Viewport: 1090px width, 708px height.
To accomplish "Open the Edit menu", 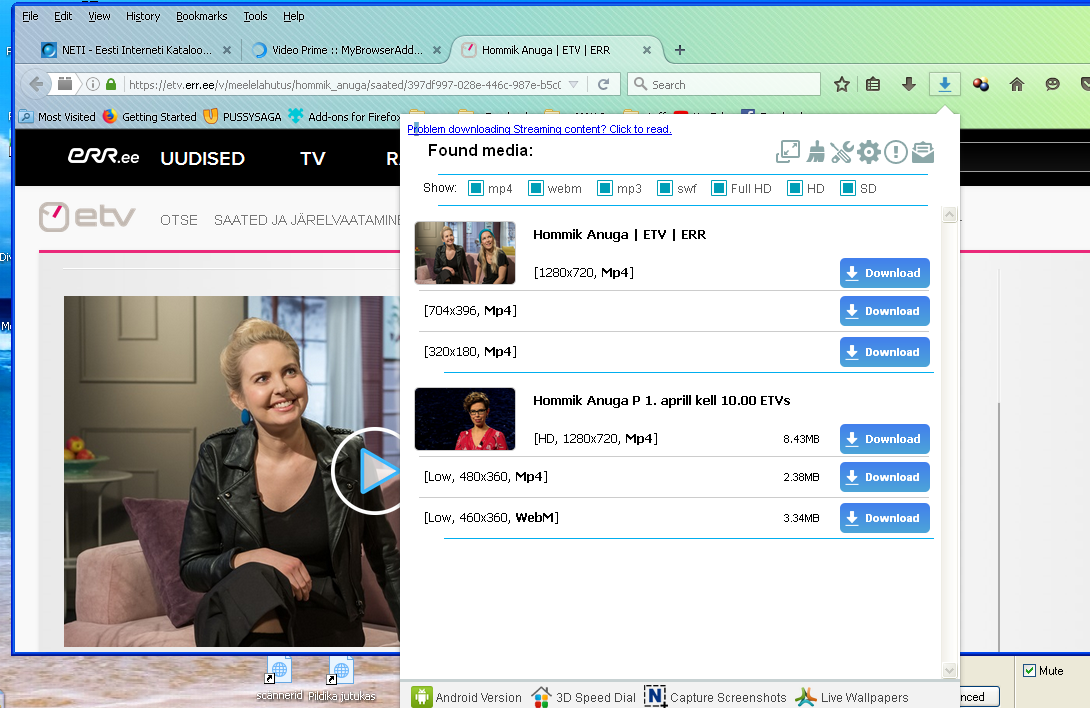I will pyautogui.click(x=63, y=16).
